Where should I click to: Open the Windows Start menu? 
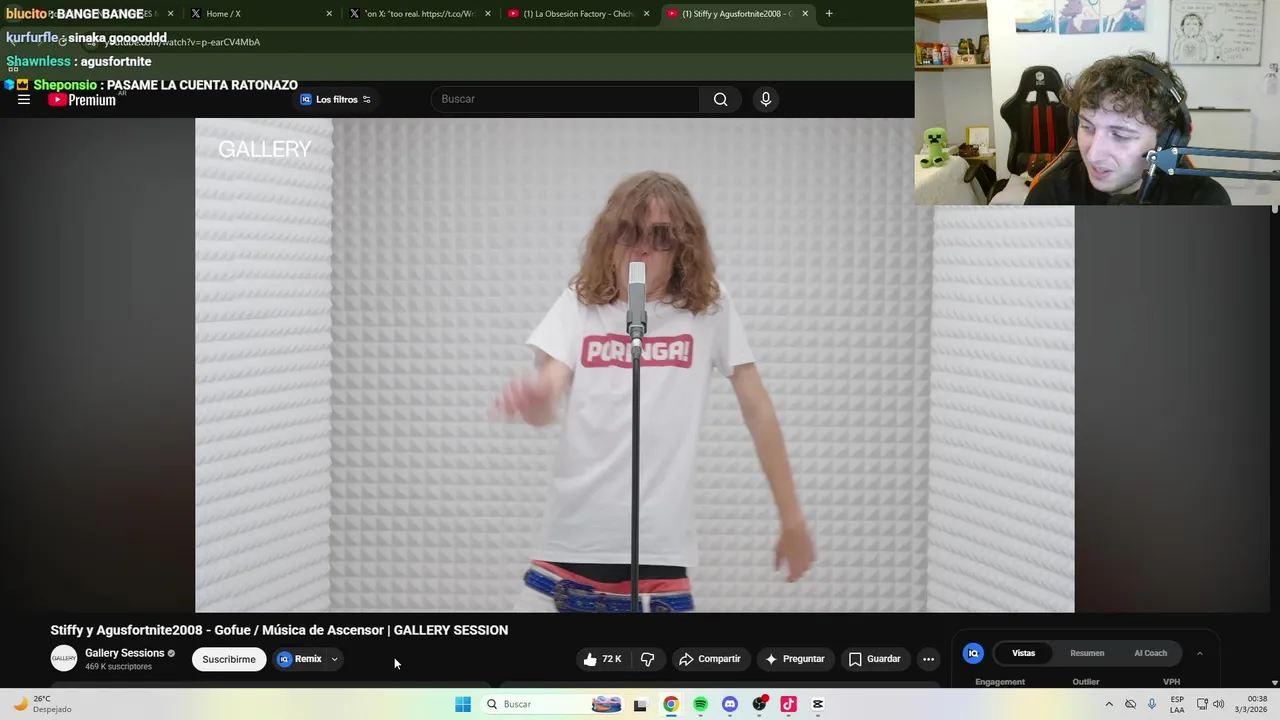pos(463,704)
